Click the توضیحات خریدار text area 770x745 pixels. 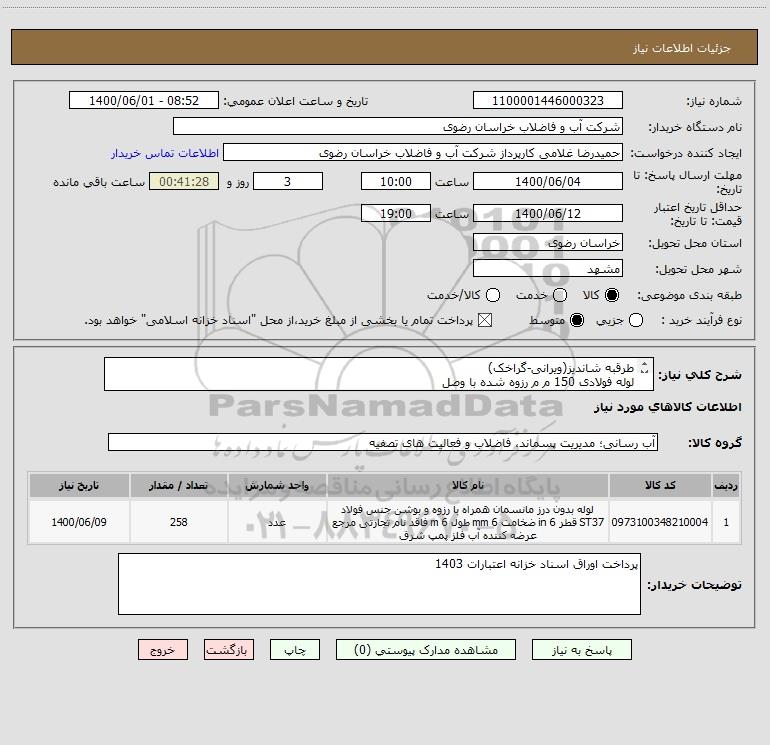(x=379, y=584)
